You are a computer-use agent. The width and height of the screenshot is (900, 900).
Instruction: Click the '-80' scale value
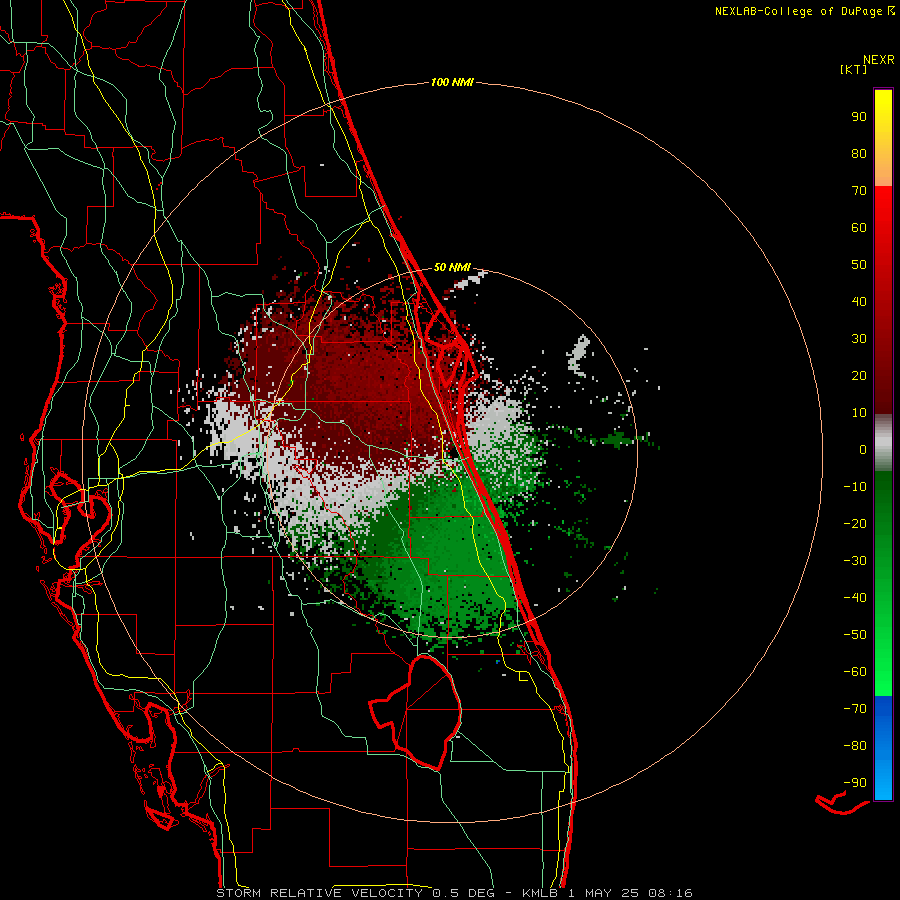(855, 746)
